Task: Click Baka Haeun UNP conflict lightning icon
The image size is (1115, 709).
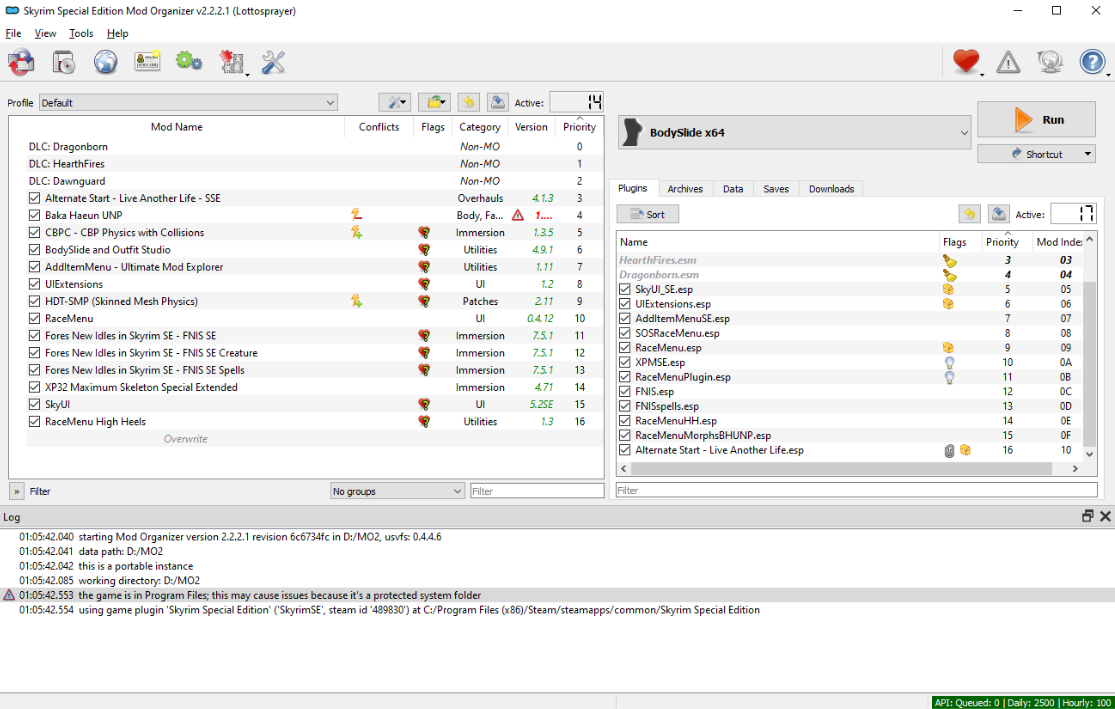Action: [357, 215]
